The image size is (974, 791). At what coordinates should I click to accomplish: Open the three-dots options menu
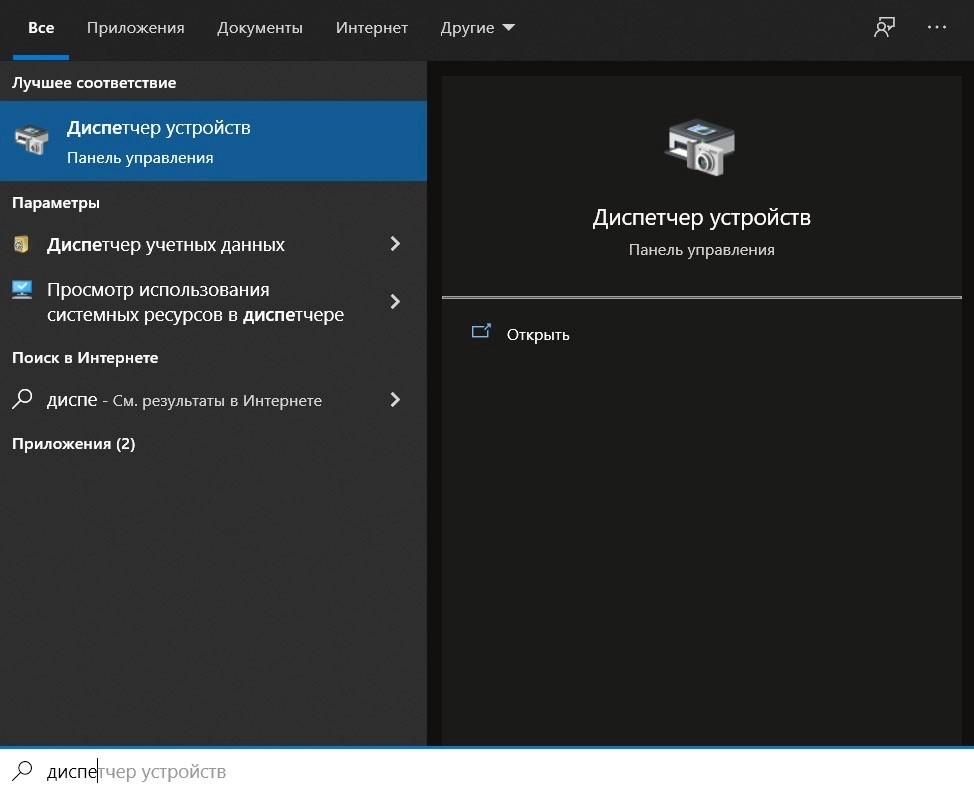coord(937,28)
